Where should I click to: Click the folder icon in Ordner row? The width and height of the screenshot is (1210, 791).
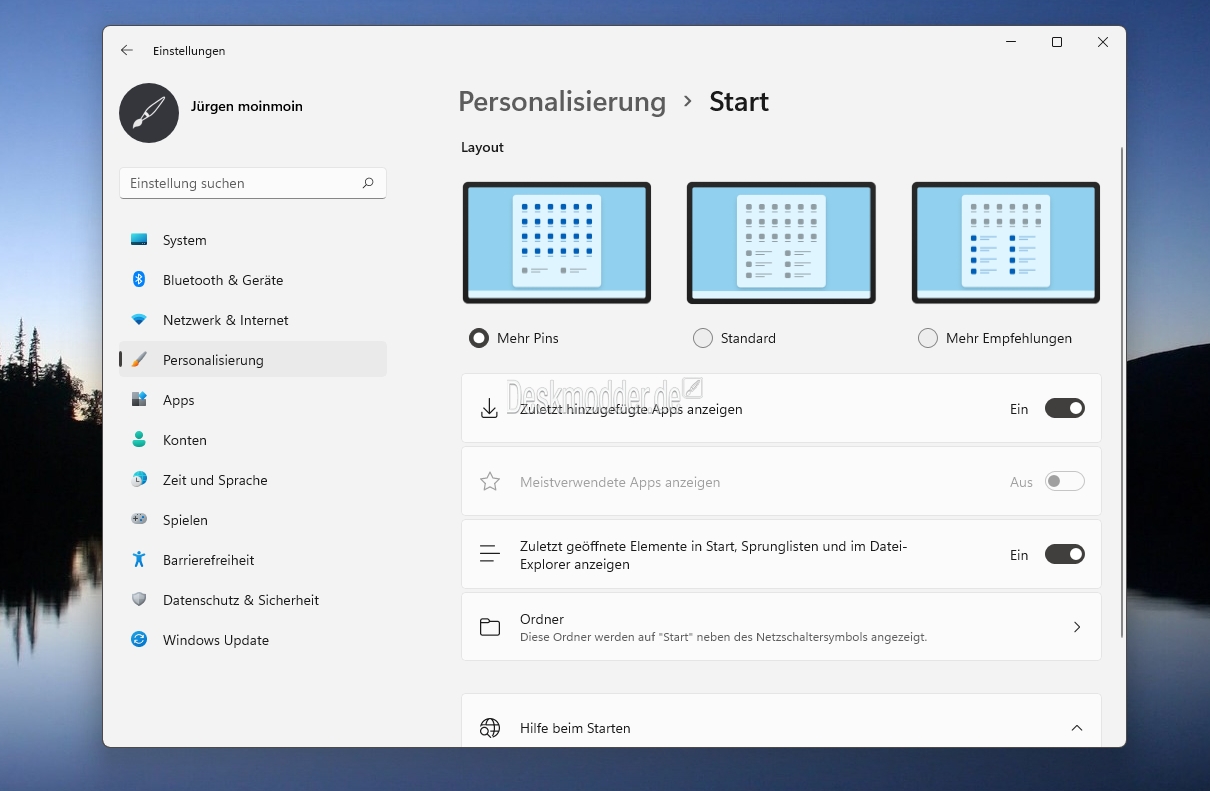[489, 627]
